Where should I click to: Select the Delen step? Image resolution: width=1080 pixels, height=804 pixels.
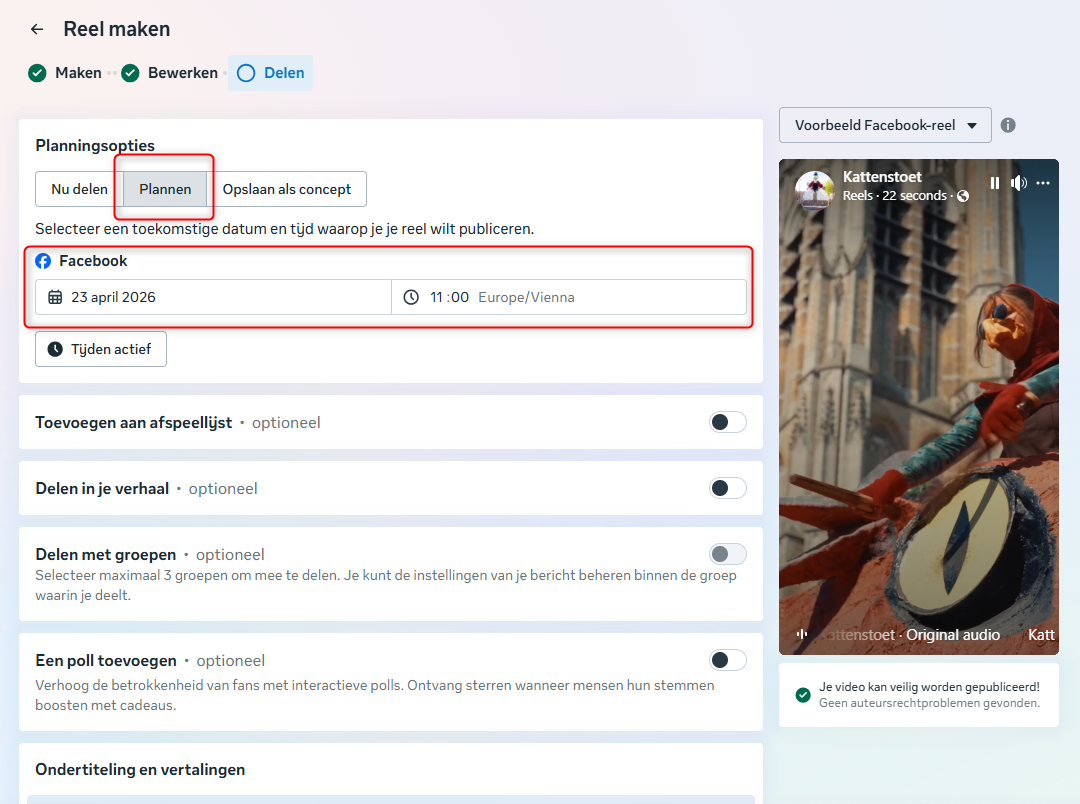tap(271, 73)
